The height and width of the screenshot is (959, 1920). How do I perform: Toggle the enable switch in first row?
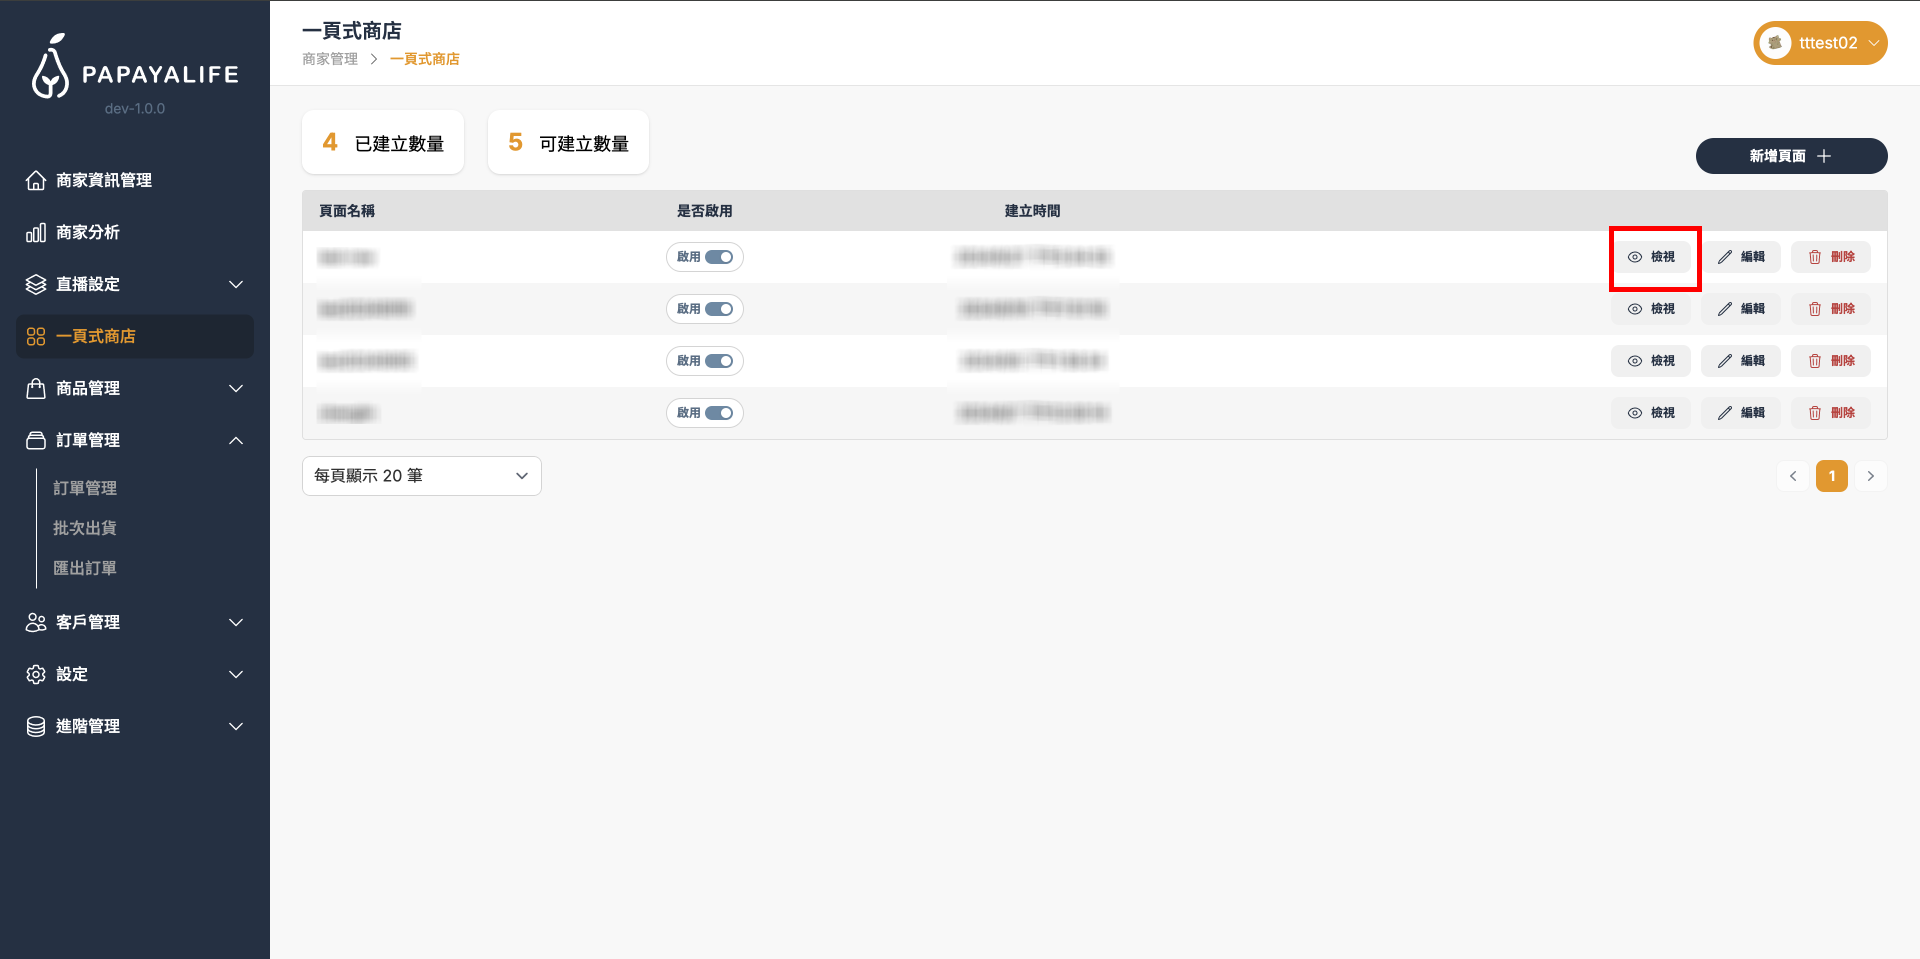click(x=719, y=257)
